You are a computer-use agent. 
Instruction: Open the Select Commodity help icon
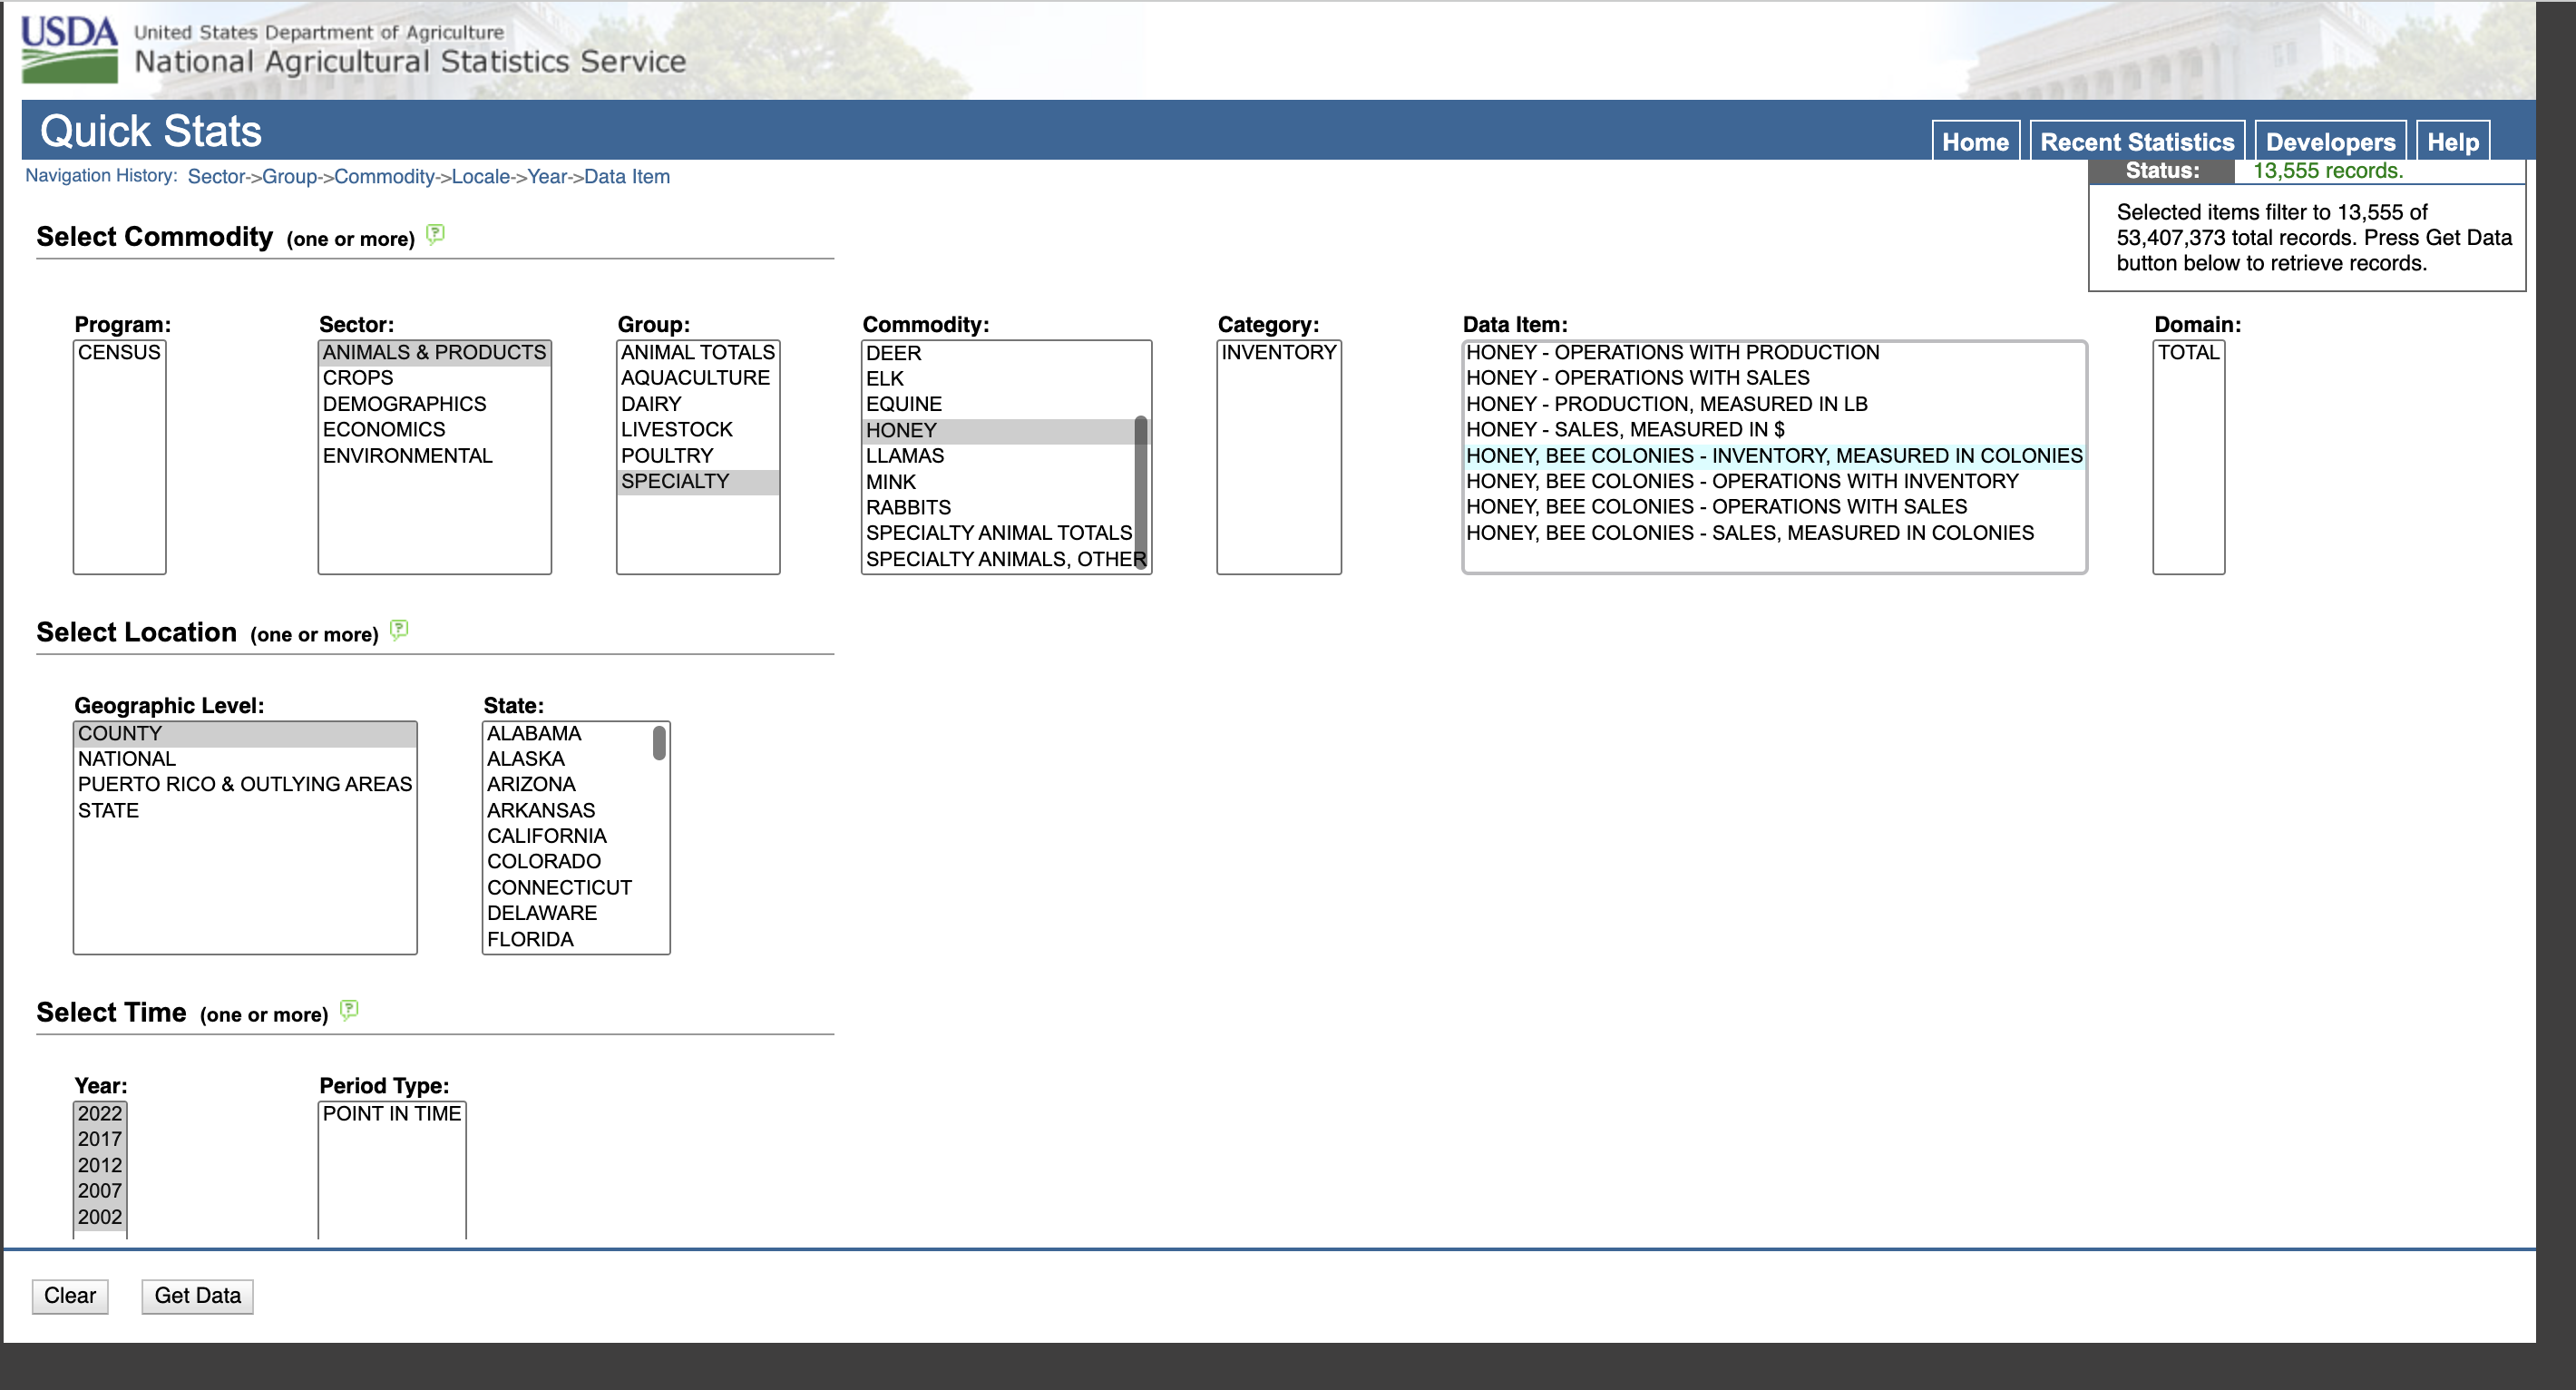pyautogui.click(x=435, y=234)
